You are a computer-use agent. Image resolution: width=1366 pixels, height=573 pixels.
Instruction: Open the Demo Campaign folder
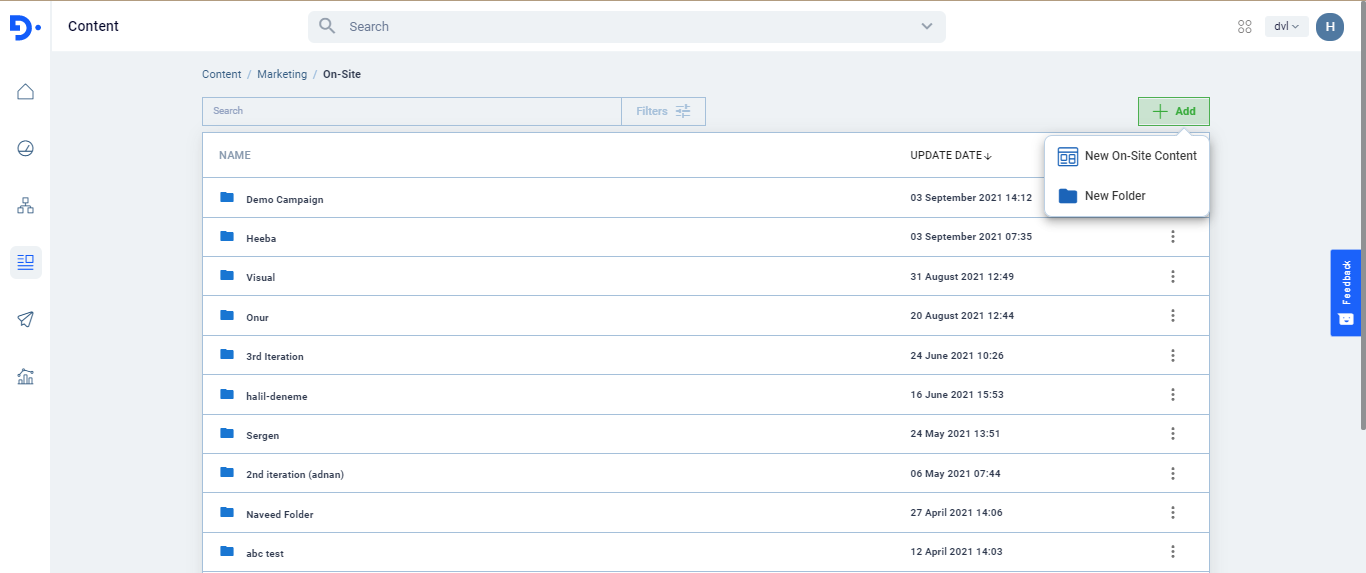(x=284, y=199)
